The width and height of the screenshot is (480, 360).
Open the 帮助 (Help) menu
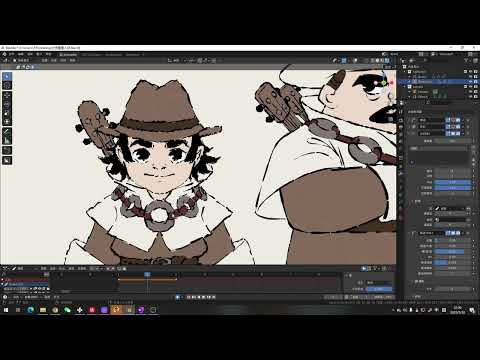[48, 54]
